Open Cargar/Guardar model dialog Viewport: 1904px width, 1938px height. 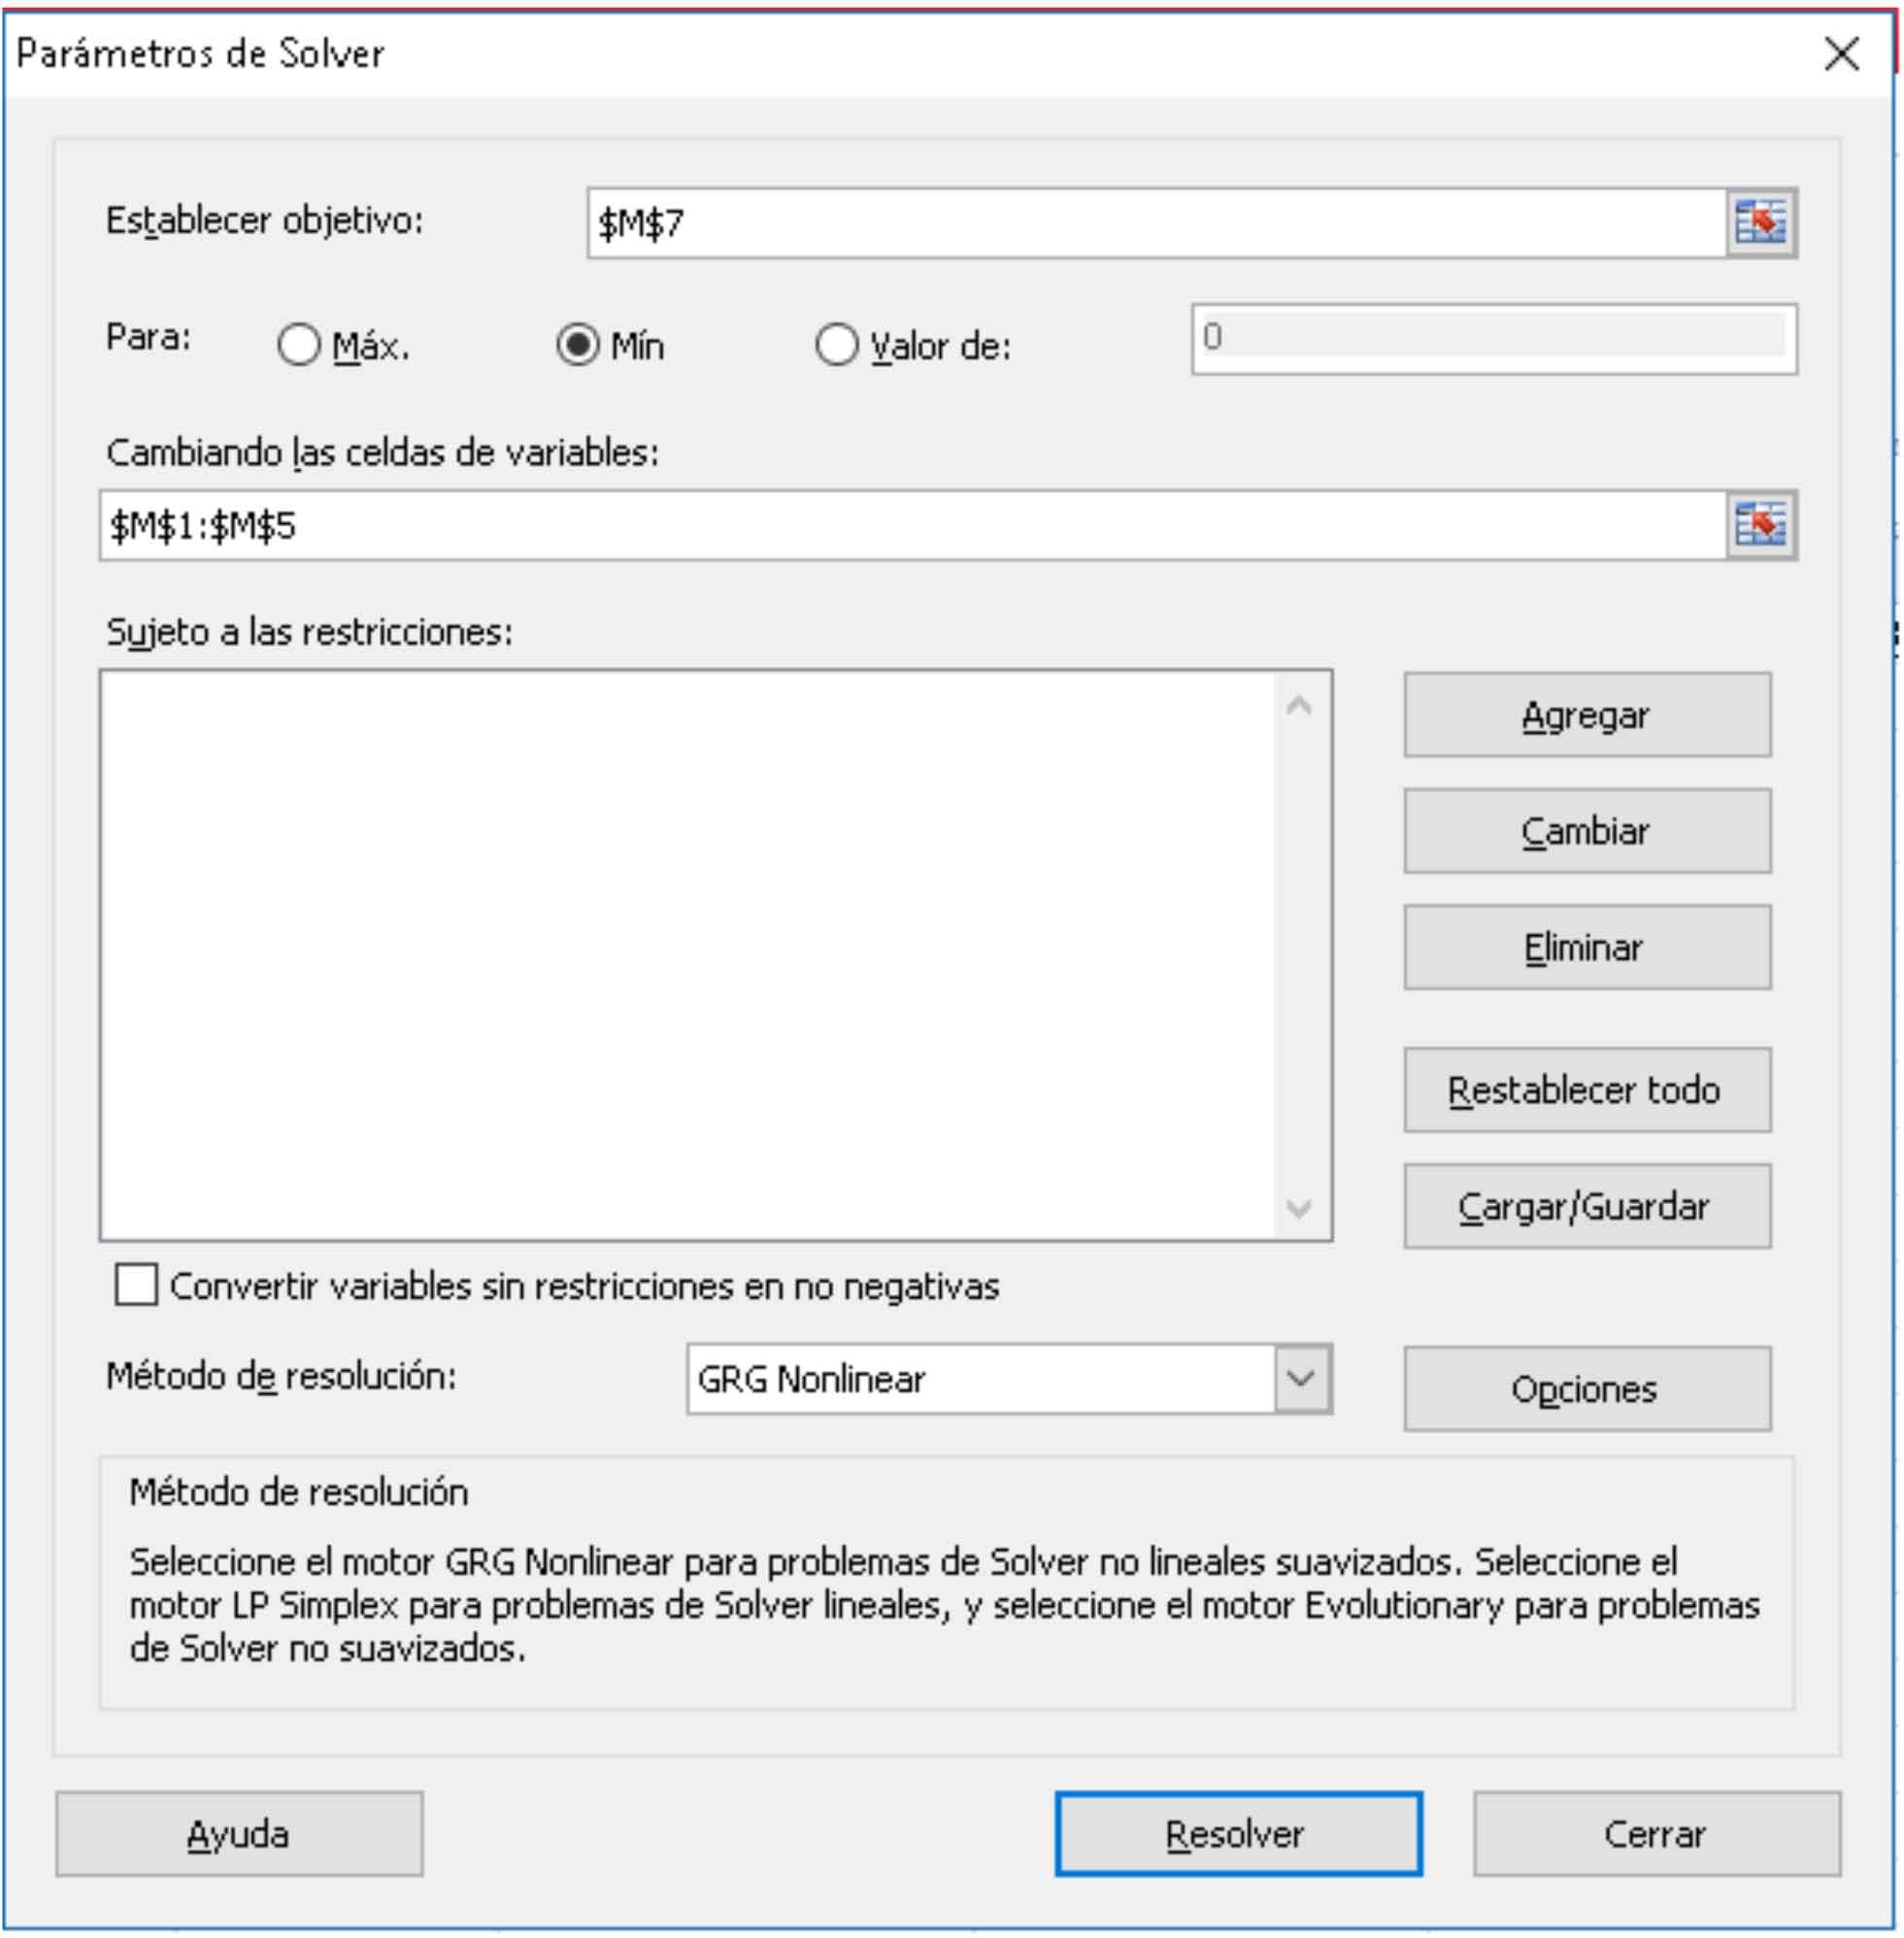pos(1586,1206)
